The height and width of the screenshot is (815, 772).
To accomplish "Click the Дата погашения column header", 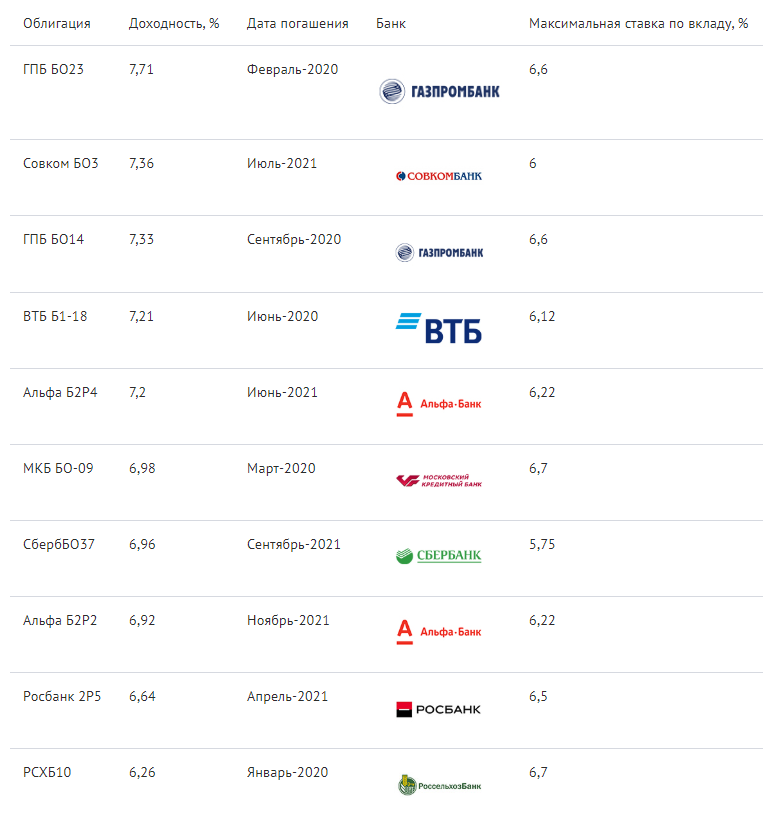I will click(x=297, y=23).
